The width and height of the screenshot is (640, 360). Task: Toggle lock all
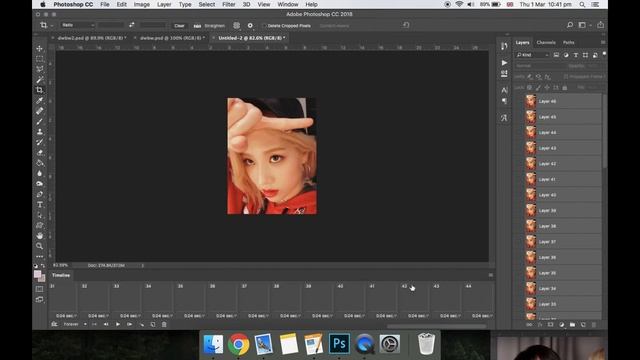[x=565, y=87]
